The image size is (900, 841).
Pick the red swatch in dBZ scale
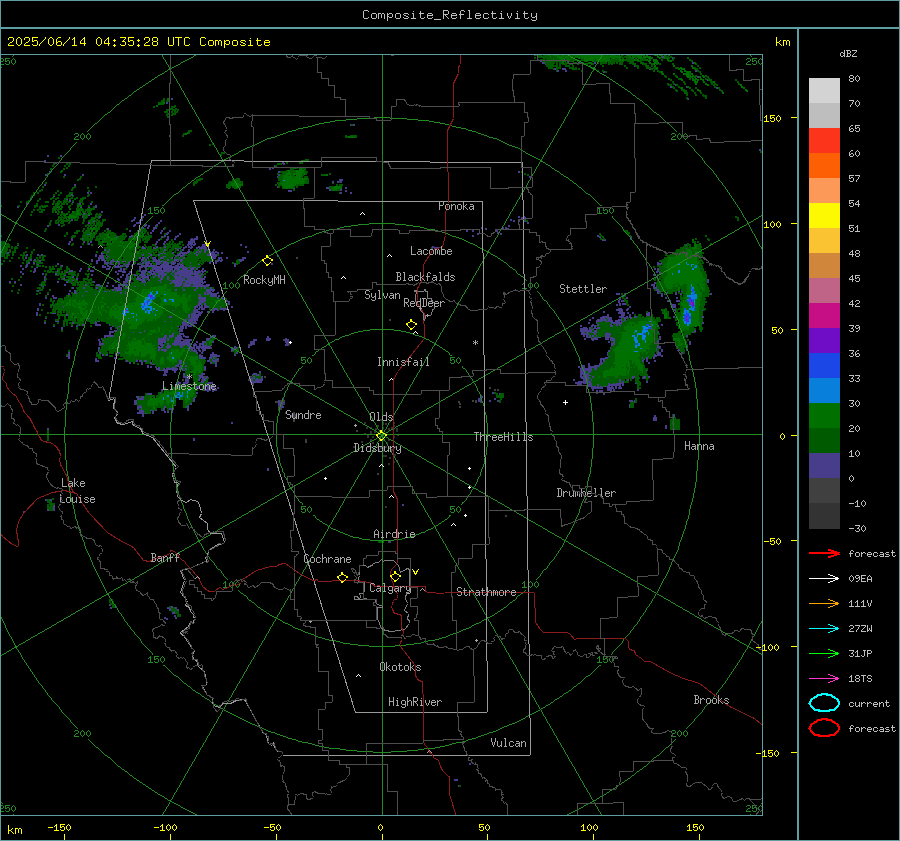point(824,141)
